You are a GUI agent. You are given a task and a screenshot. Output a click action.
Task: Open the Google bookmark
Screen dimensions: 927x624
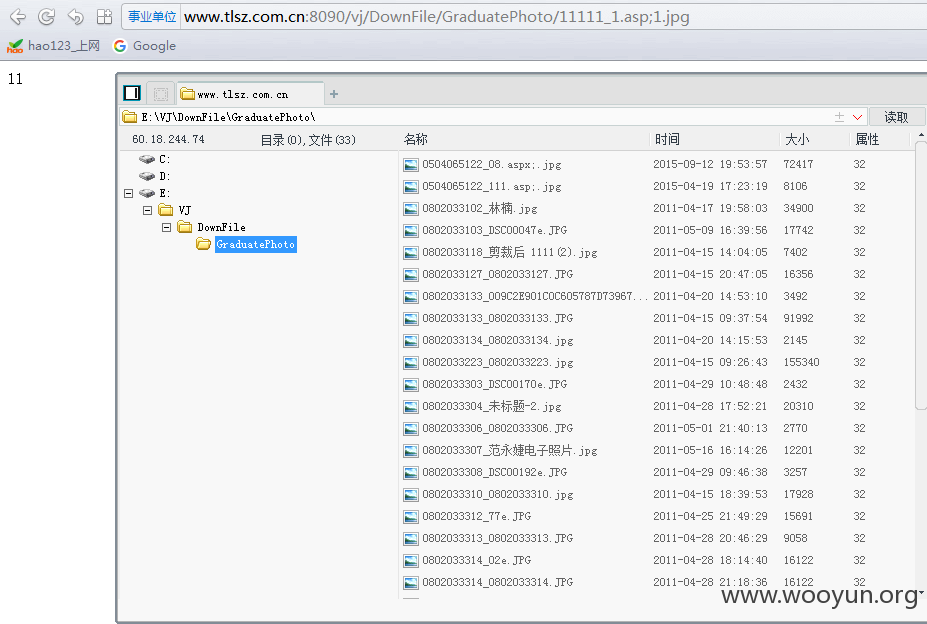[x=145, y=46]
